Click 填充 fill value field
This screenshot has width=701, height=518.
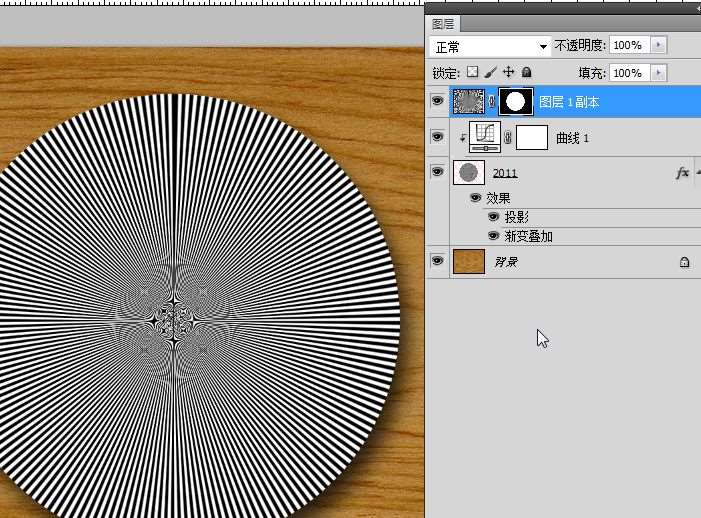[630, 73]
